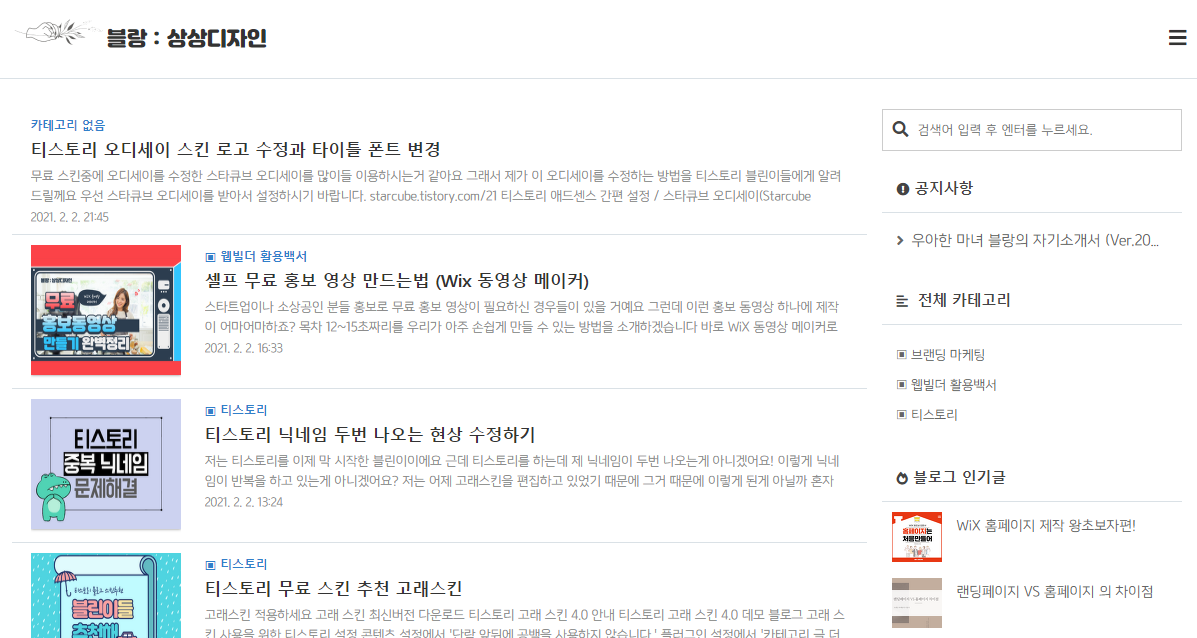
Task: Click excerpt starting 저는 티스토리를 이제 막
Action: tap(522, 472)
